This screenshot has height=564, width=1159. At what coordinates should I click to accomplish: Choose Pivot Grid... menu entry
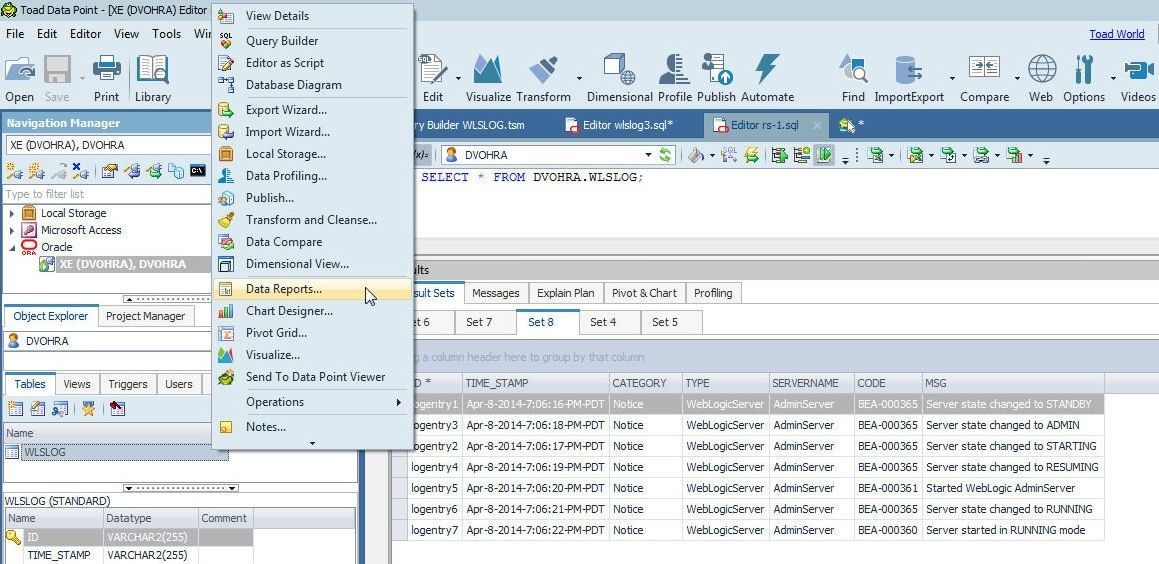click(x=311, y=333)
